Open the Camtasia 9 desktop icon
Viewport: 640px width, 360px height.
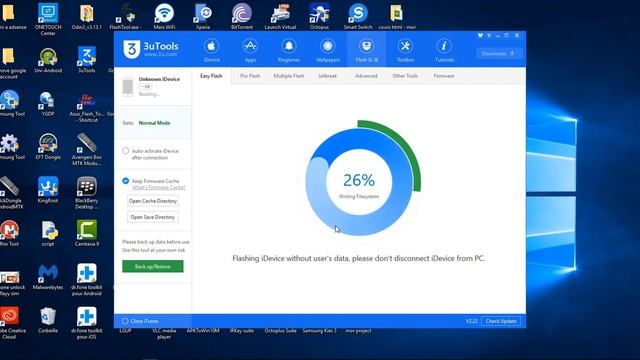pyautogui.click(x=87, y=233)
